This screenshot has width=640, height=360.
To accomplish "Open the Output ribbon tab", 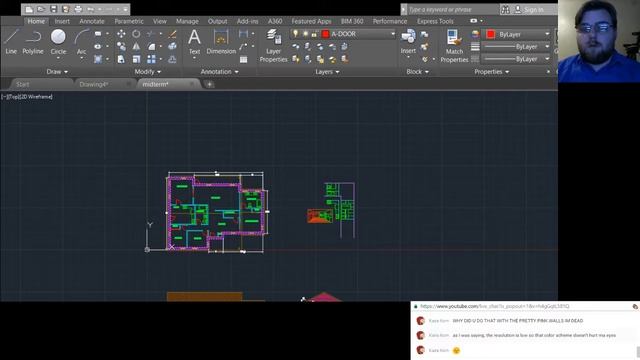I will (217, 21).
